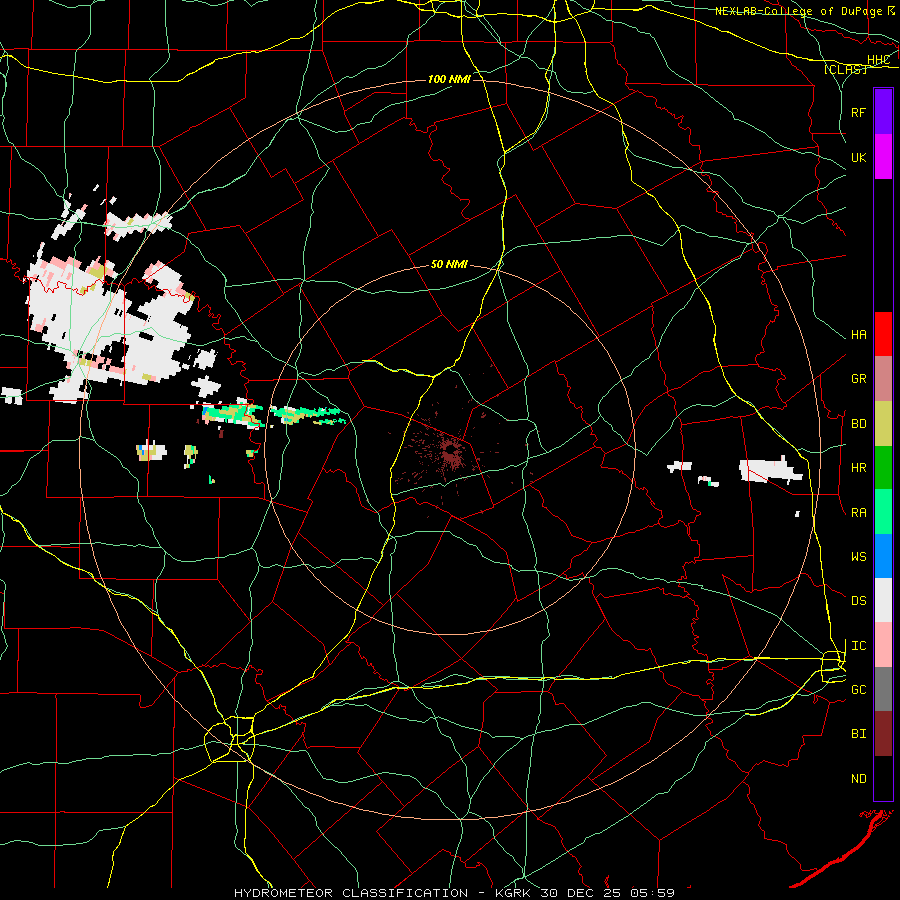Click the '[CLAS]' units label
The image size is (900, 900).
(845, 69)
